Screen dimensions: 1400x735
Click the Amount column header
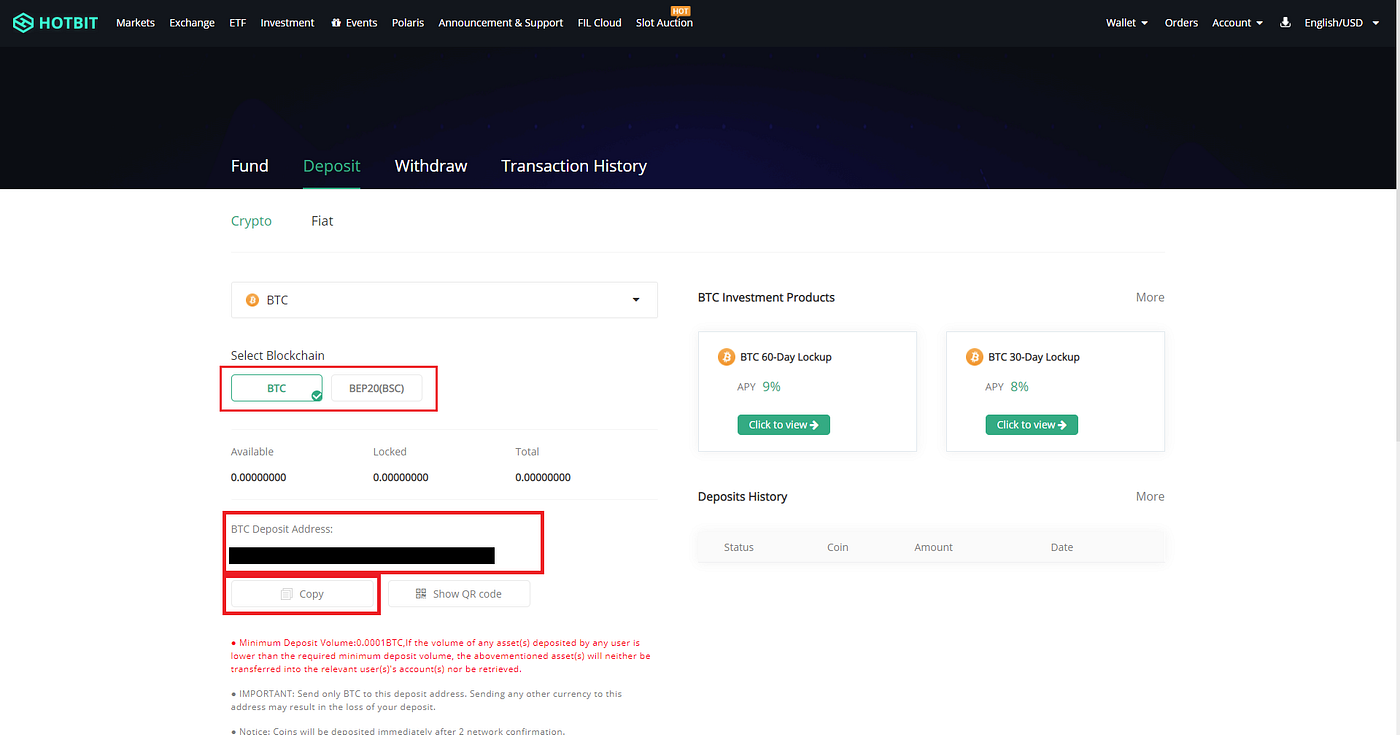pyautogui.click(x=934, y=547)
